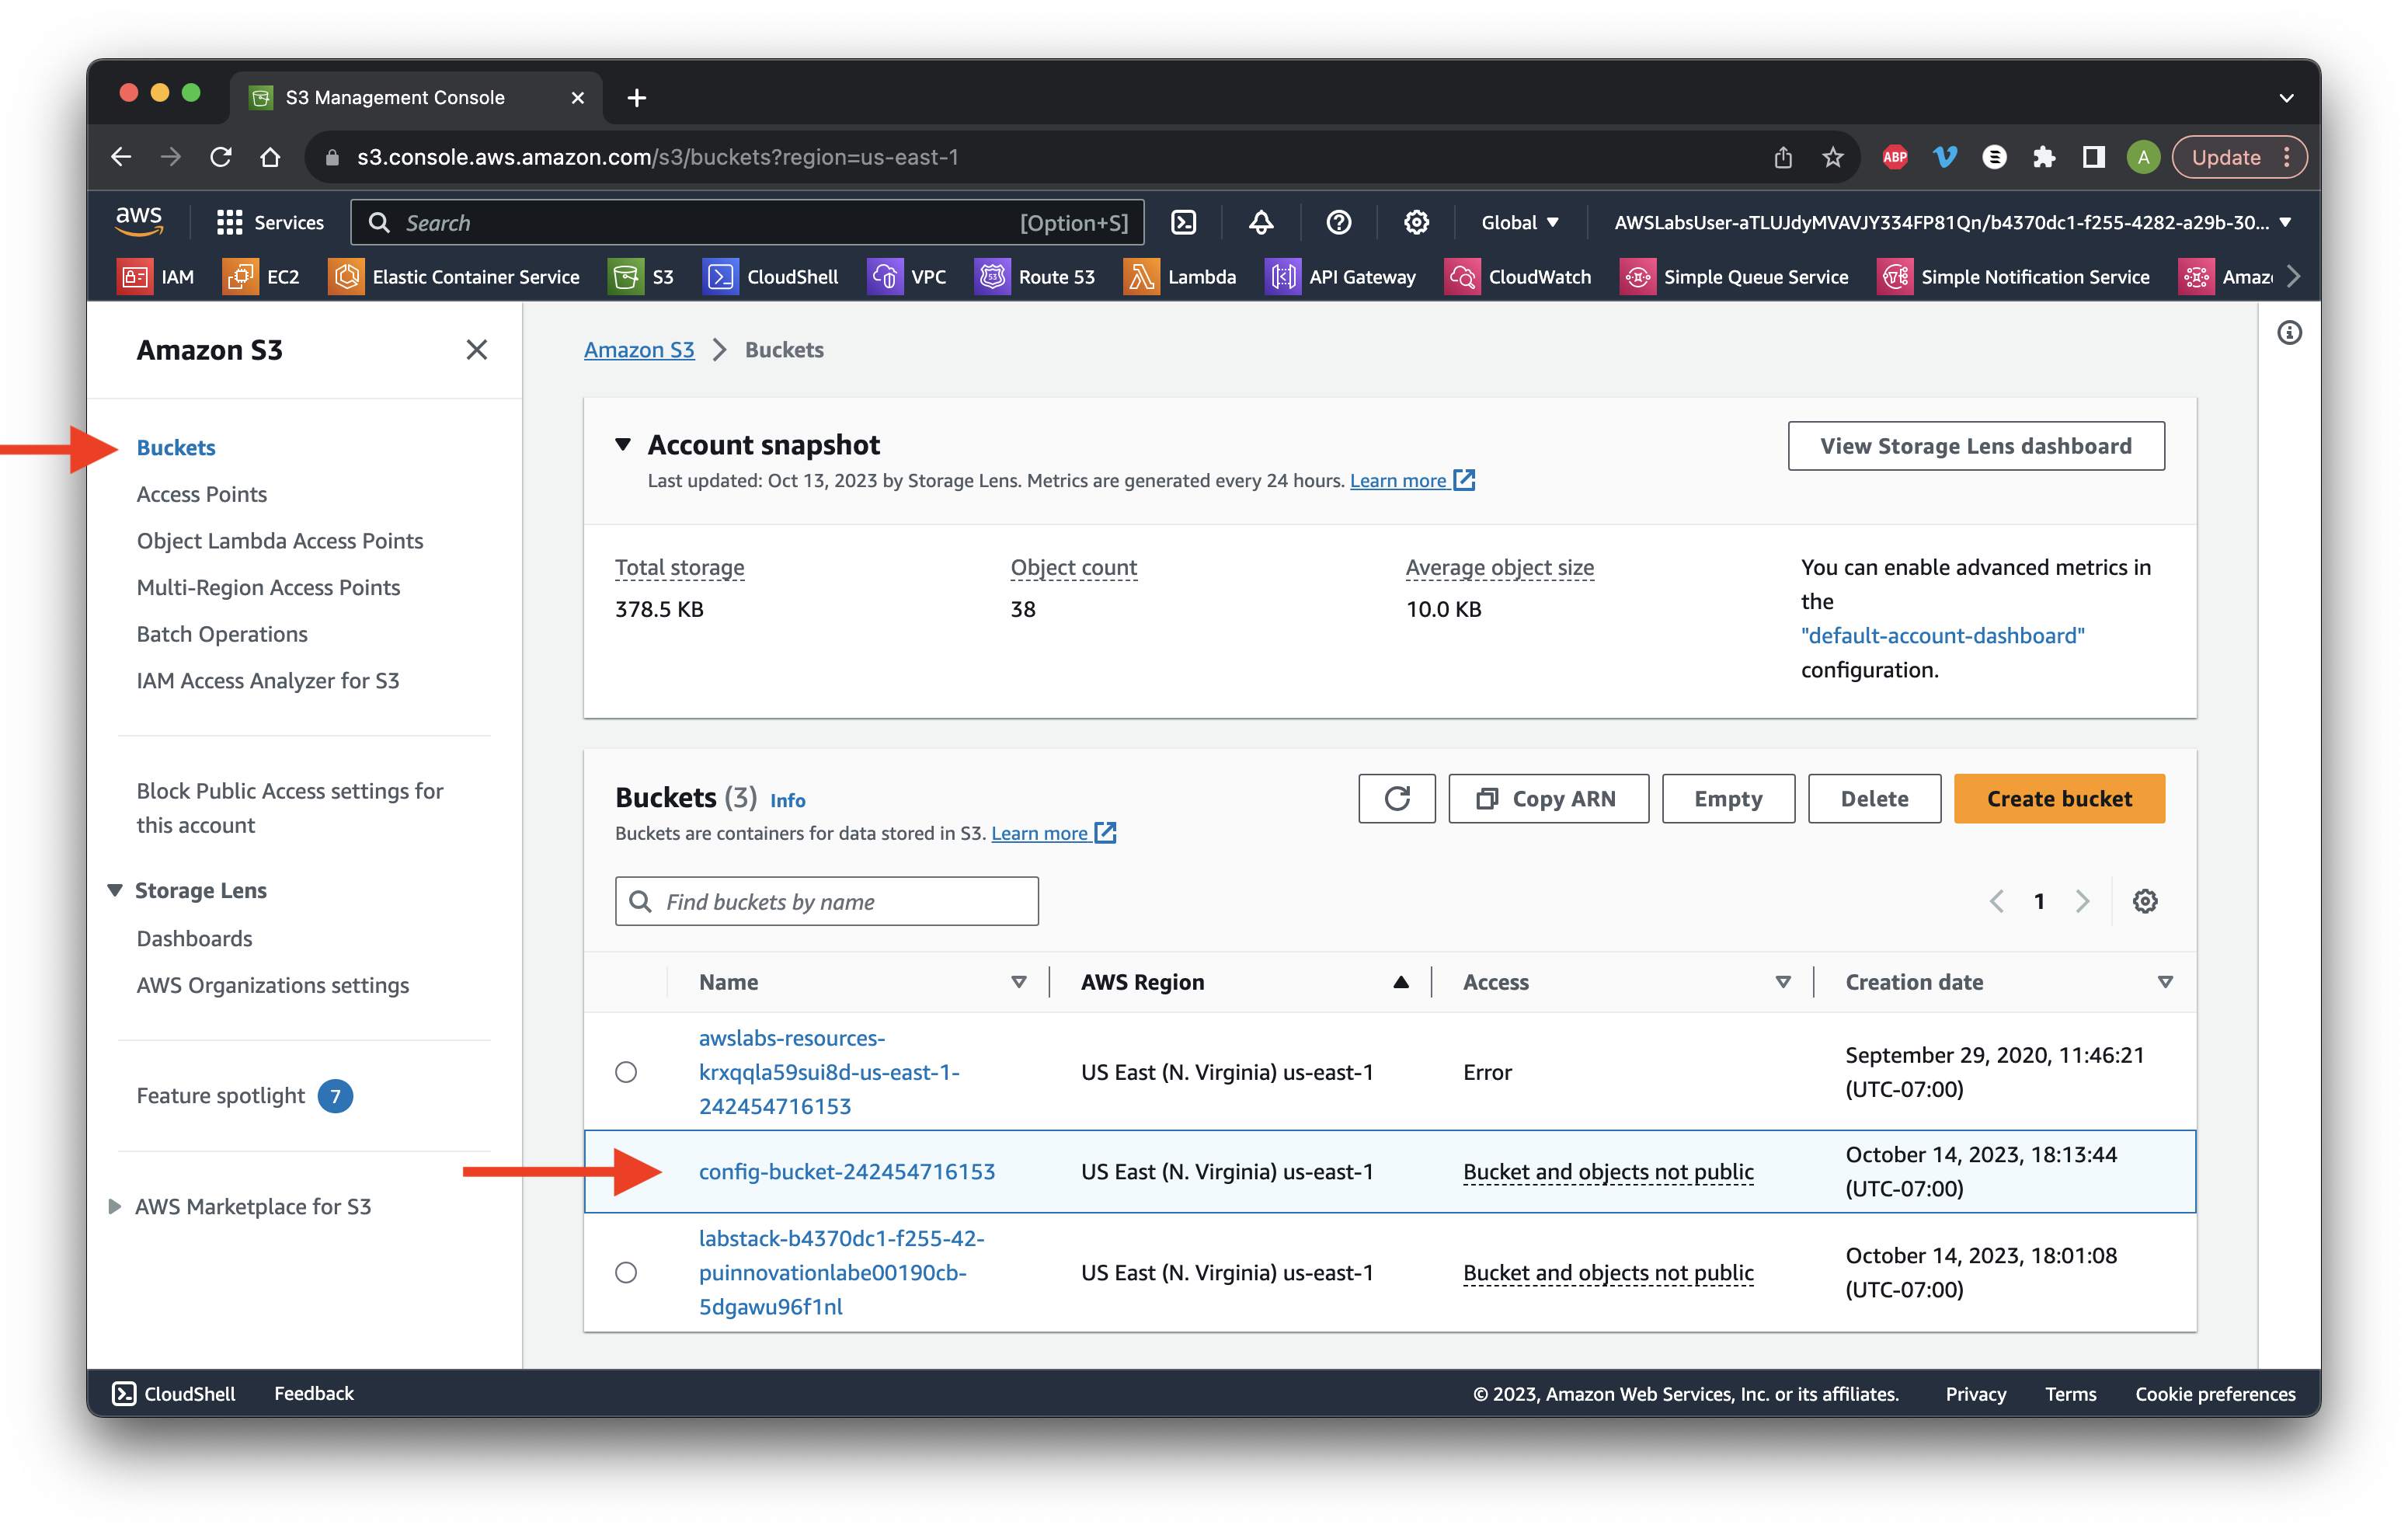Open the Simple Notification Service shortcut
This screenshot has width=2408, height=1532.
point(2014,277)
